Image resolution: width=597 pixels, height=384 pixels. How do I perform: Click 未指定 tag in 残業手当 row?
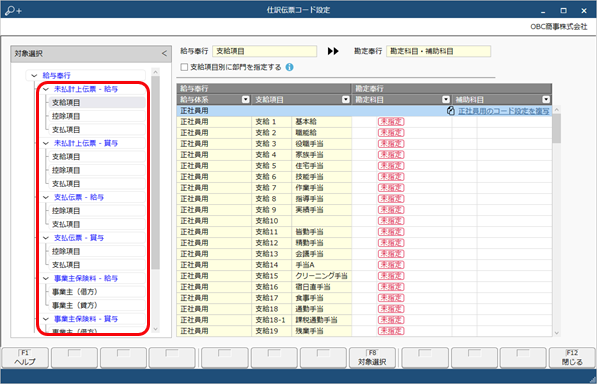391,331
